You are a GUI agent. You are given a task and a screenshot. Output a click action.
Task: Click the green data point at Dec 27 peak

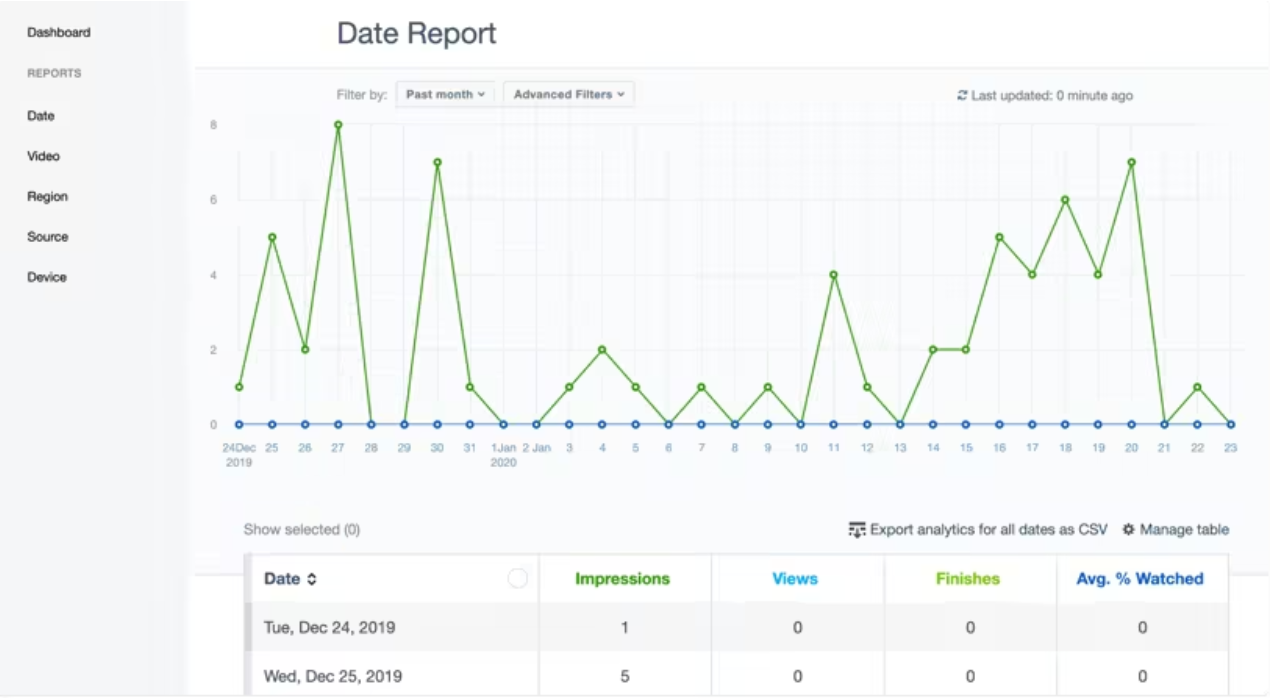(338, 125)
